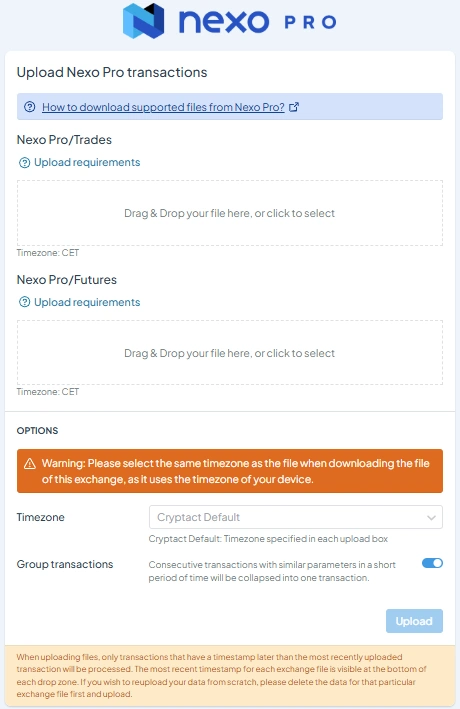460x709 pixels.
Task: Open the Timezone Cryptact Default dropdown
Action: 296,517
